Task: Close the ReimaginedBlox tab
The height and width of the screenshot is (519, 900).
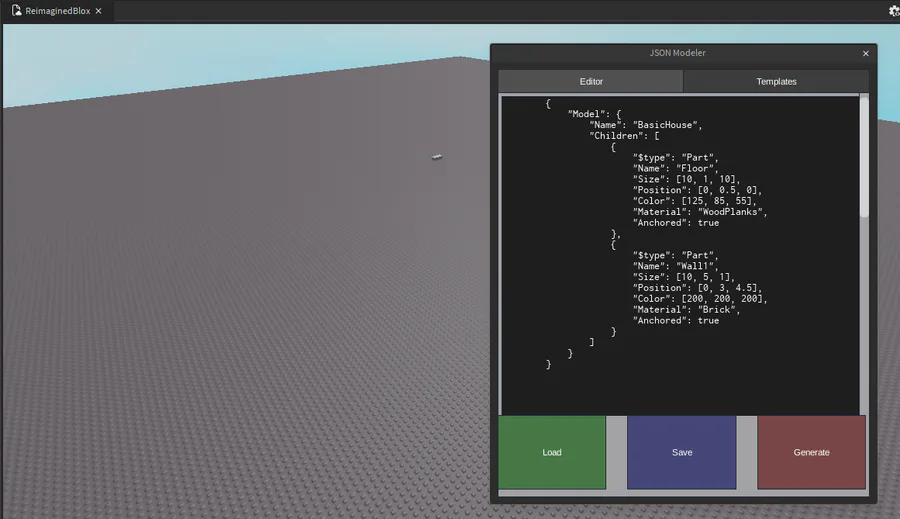Action: coord(99,11)
